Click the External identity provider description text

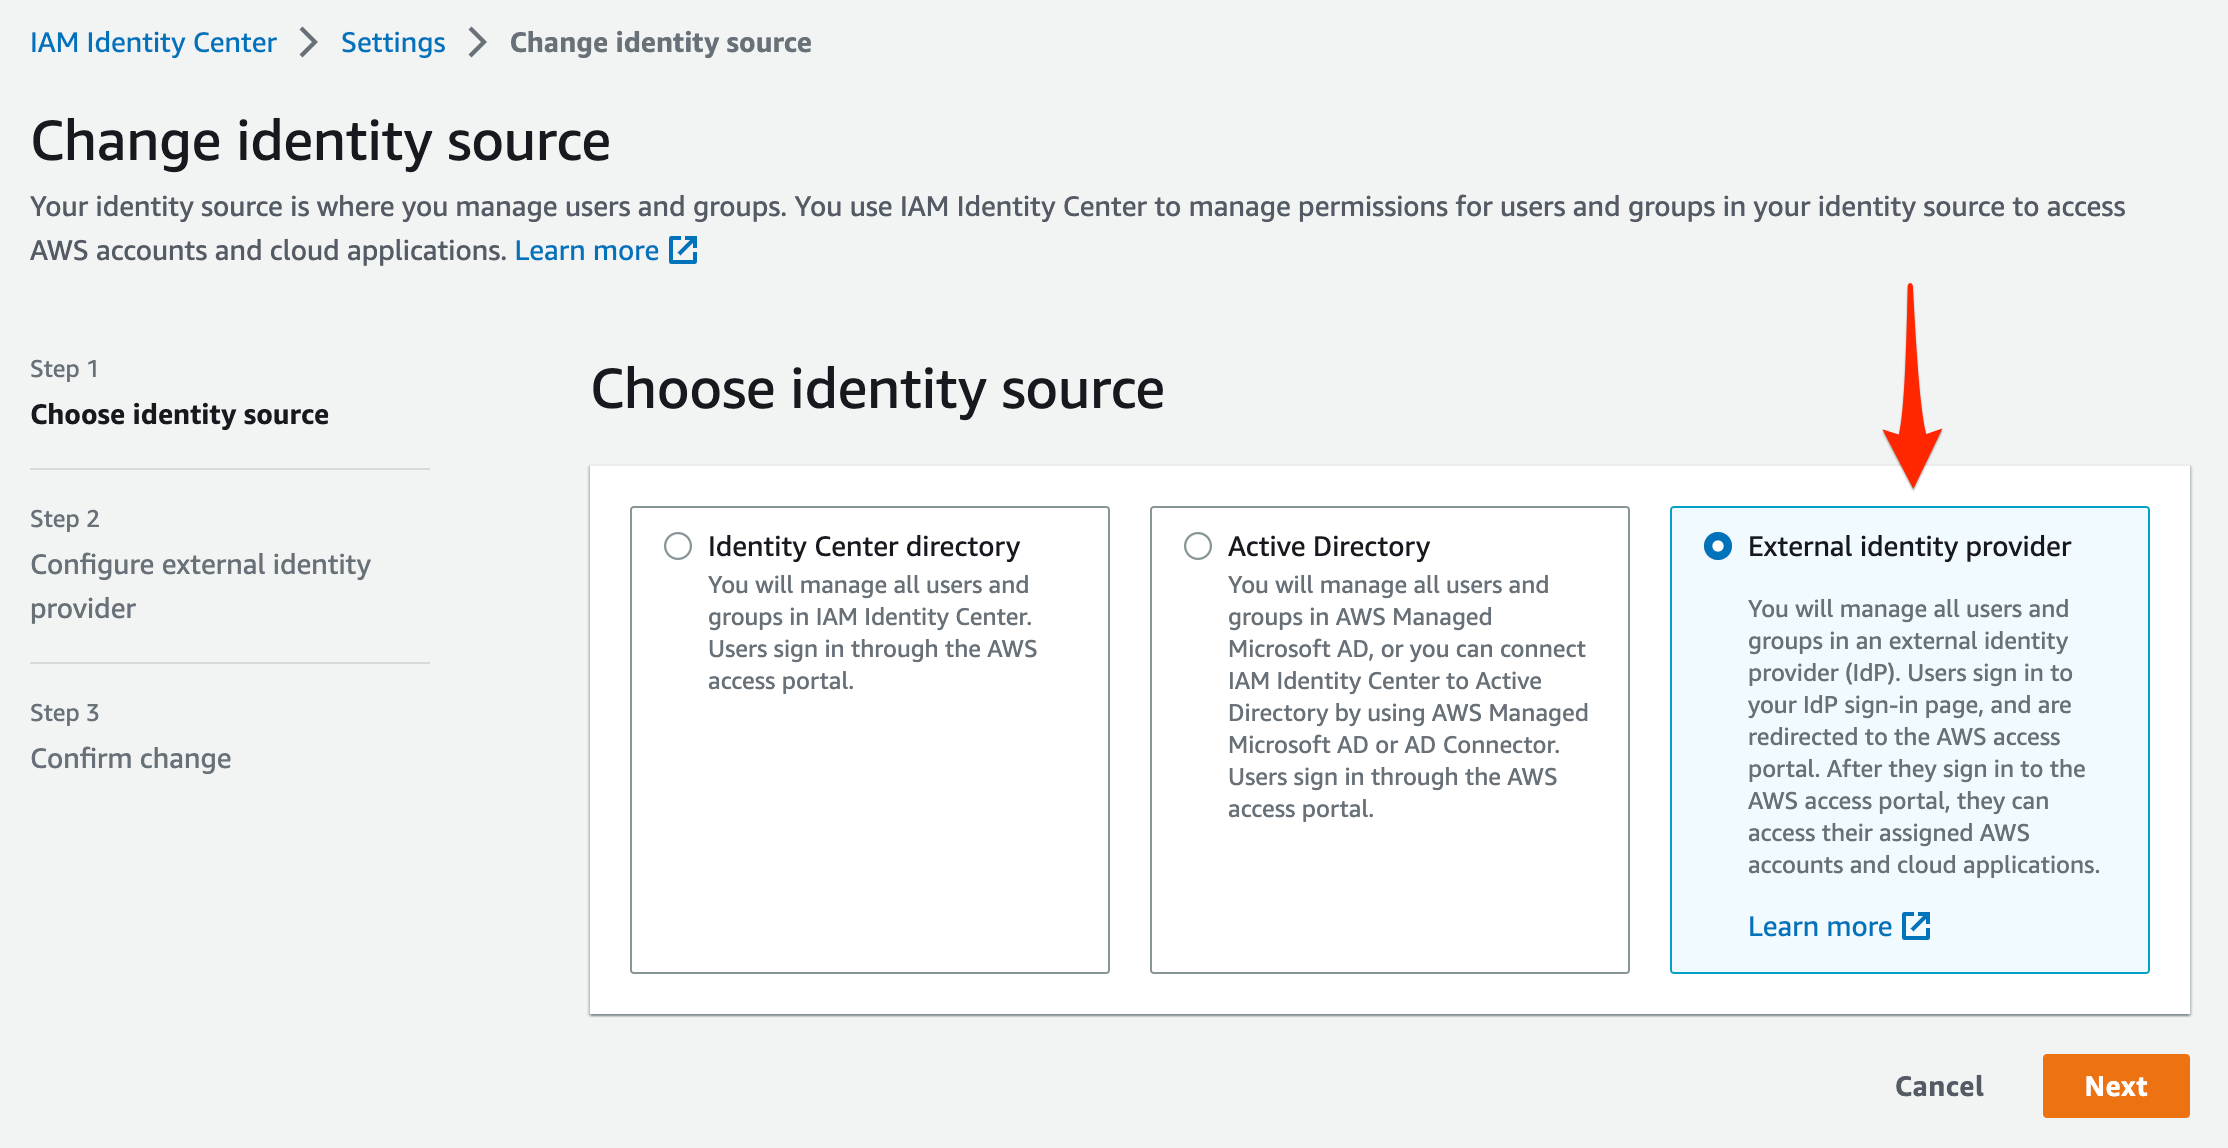[1923, 736]
